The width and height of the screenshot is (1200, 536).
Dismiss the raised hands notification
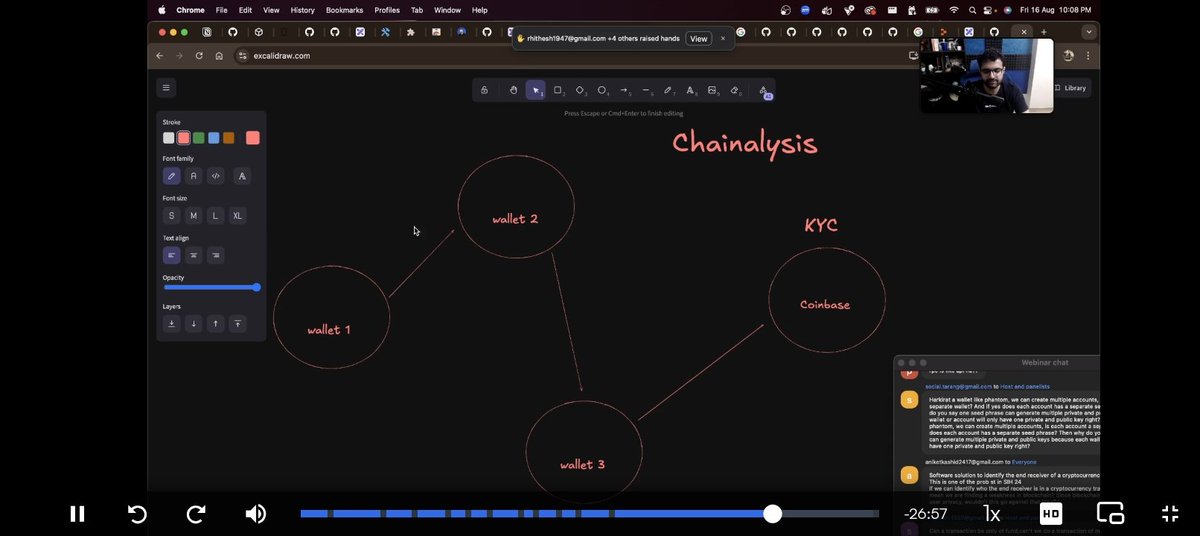click(723, 39)
